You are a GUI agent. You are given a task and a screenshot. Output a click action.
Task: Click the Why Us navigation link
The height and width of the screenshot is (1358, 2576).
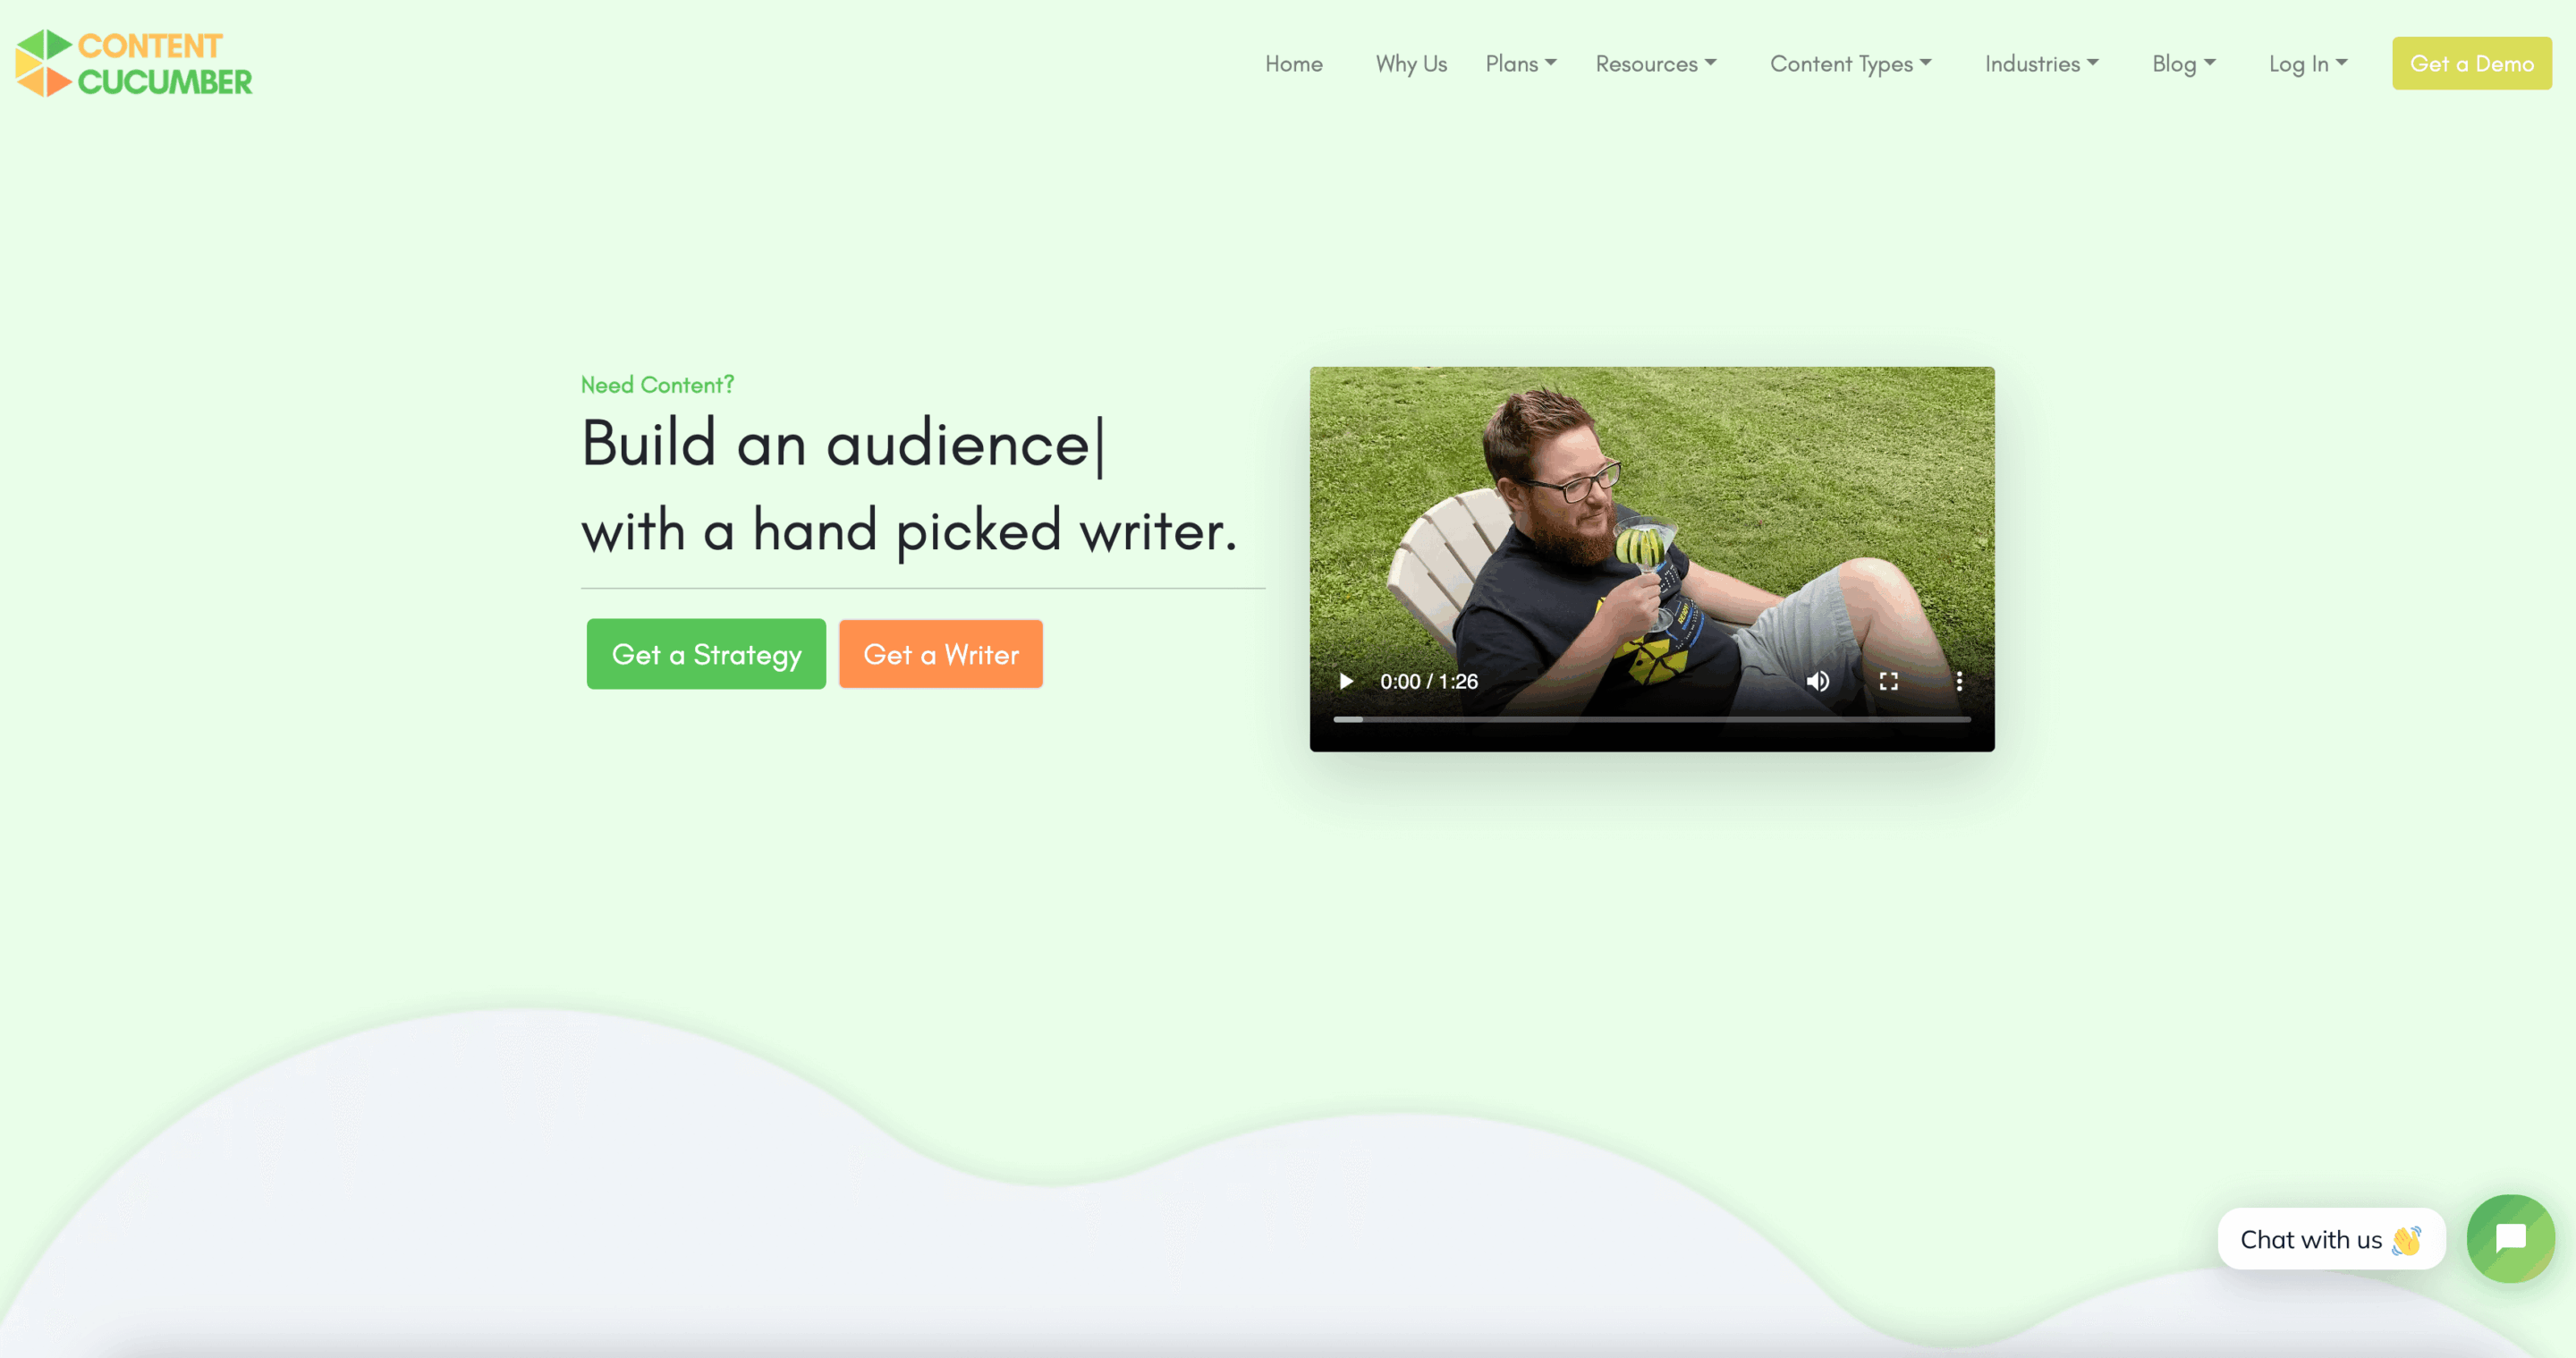(1411, 63)
